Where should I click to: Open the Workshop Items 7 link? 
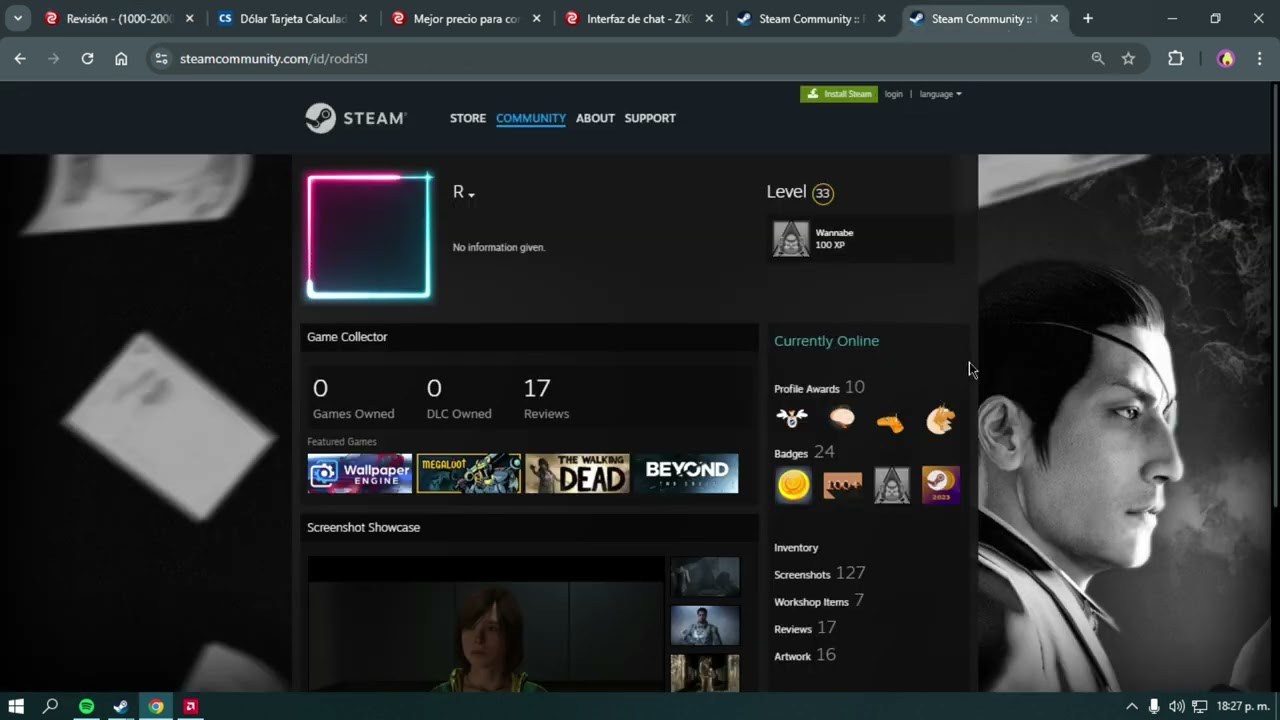tap(819, 601)
